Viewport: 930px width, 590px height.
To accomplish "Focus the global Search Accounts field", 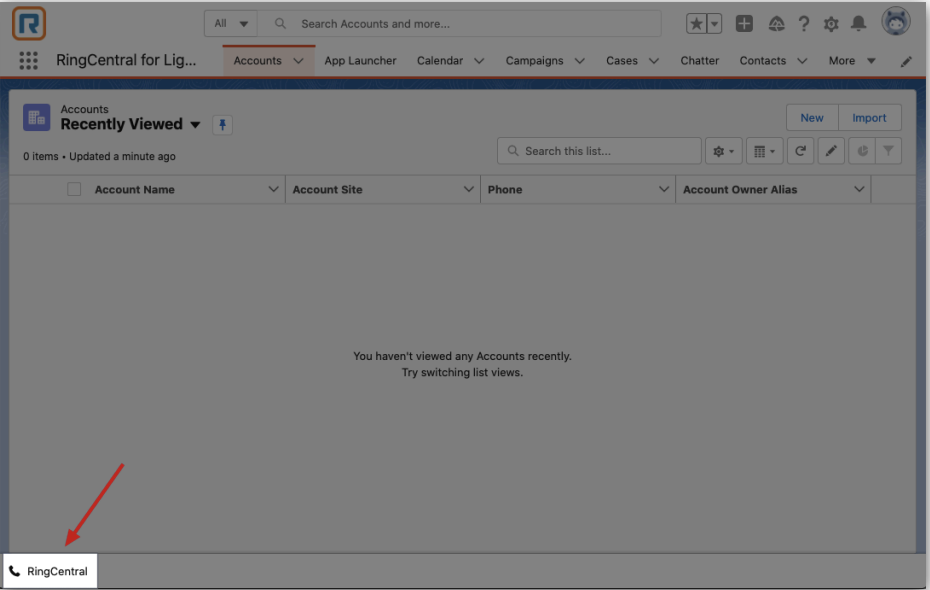I will coord(461,24).
